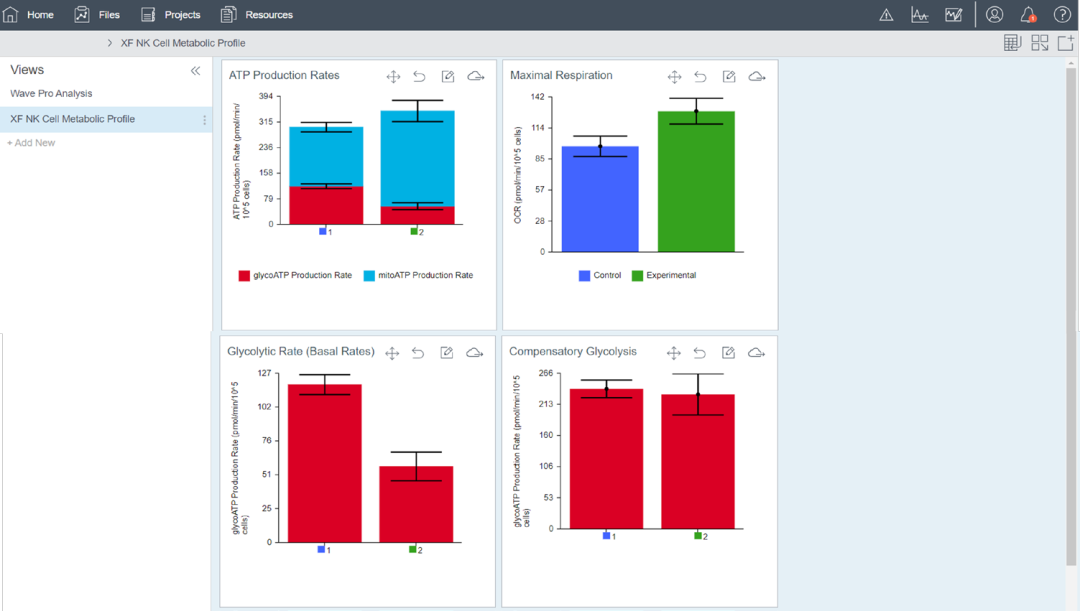
Task: Click the move icon on ATP Production Rates
Action: [x=393, y=77]
